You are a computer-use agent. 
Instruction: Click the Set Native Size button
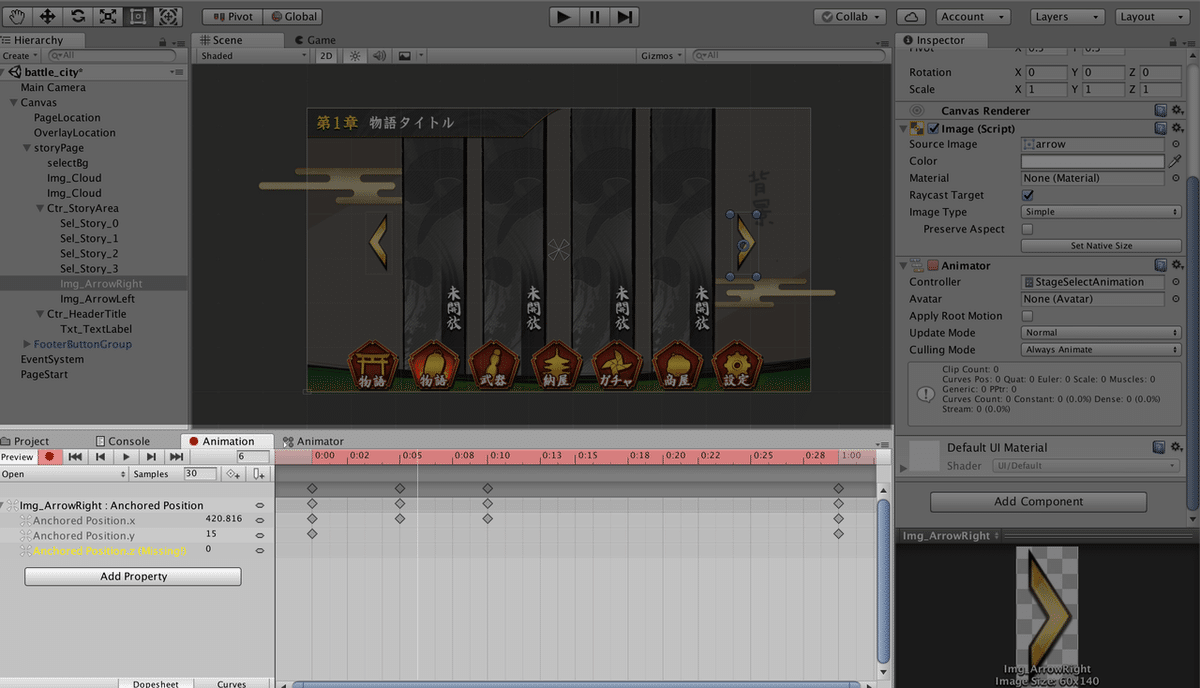tap(1100, 245)
